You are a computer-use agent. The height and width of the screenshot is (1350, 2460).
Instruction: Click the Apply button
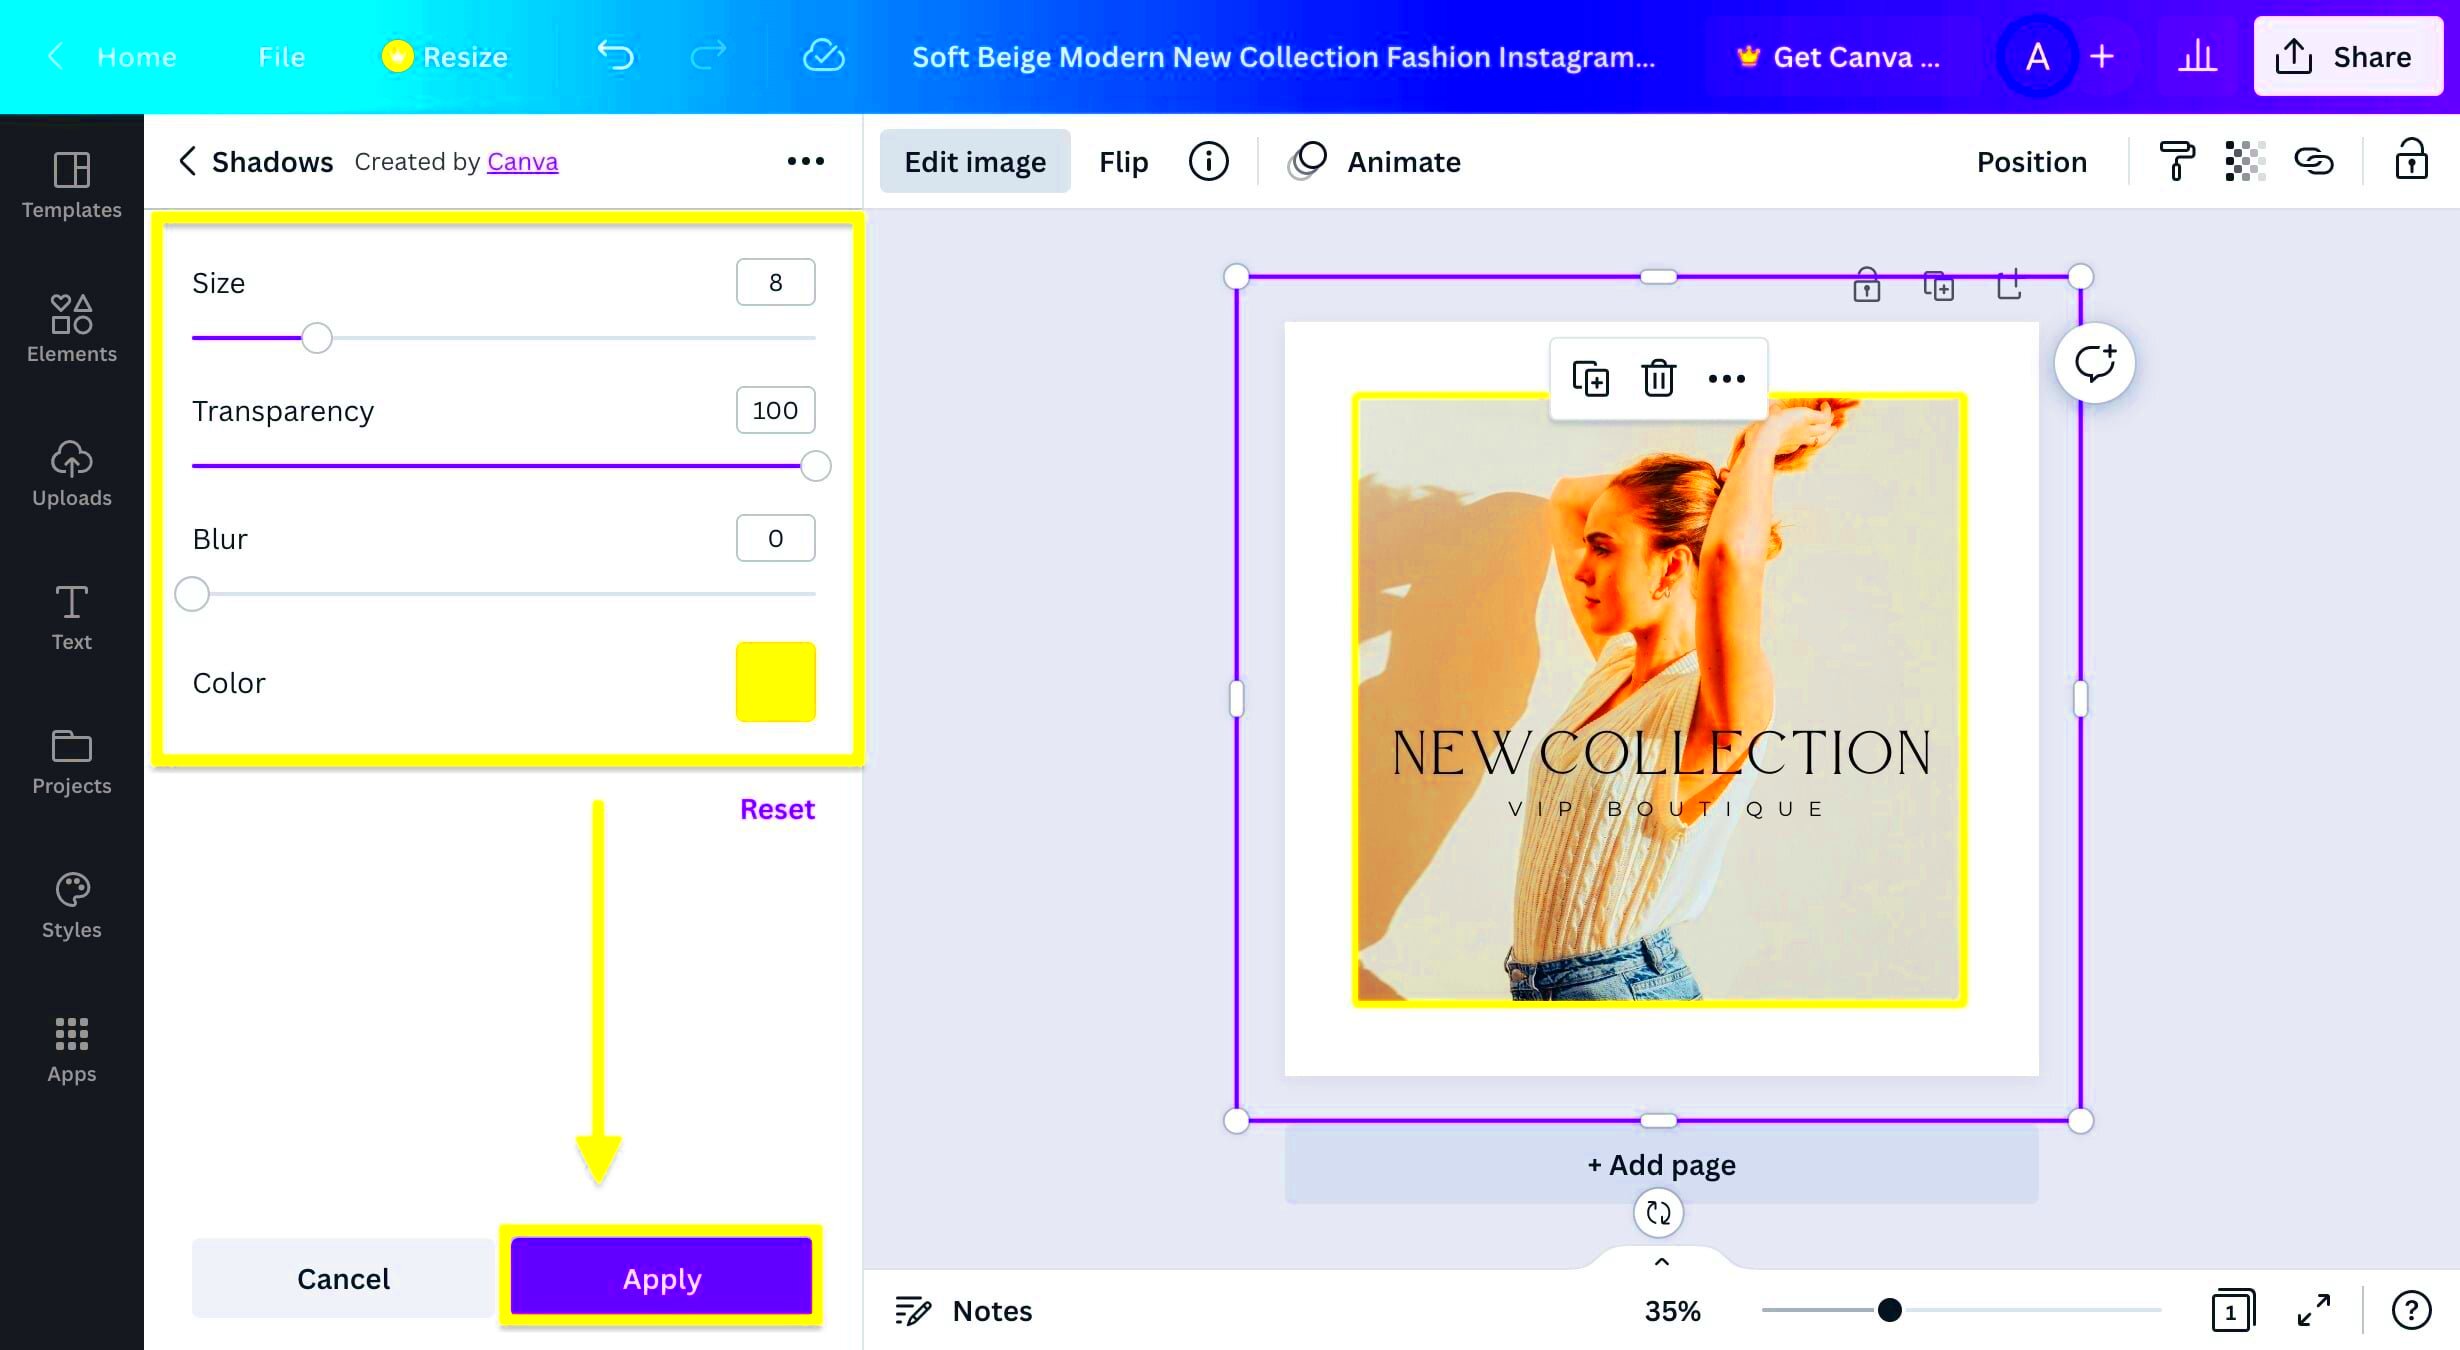662,1279
